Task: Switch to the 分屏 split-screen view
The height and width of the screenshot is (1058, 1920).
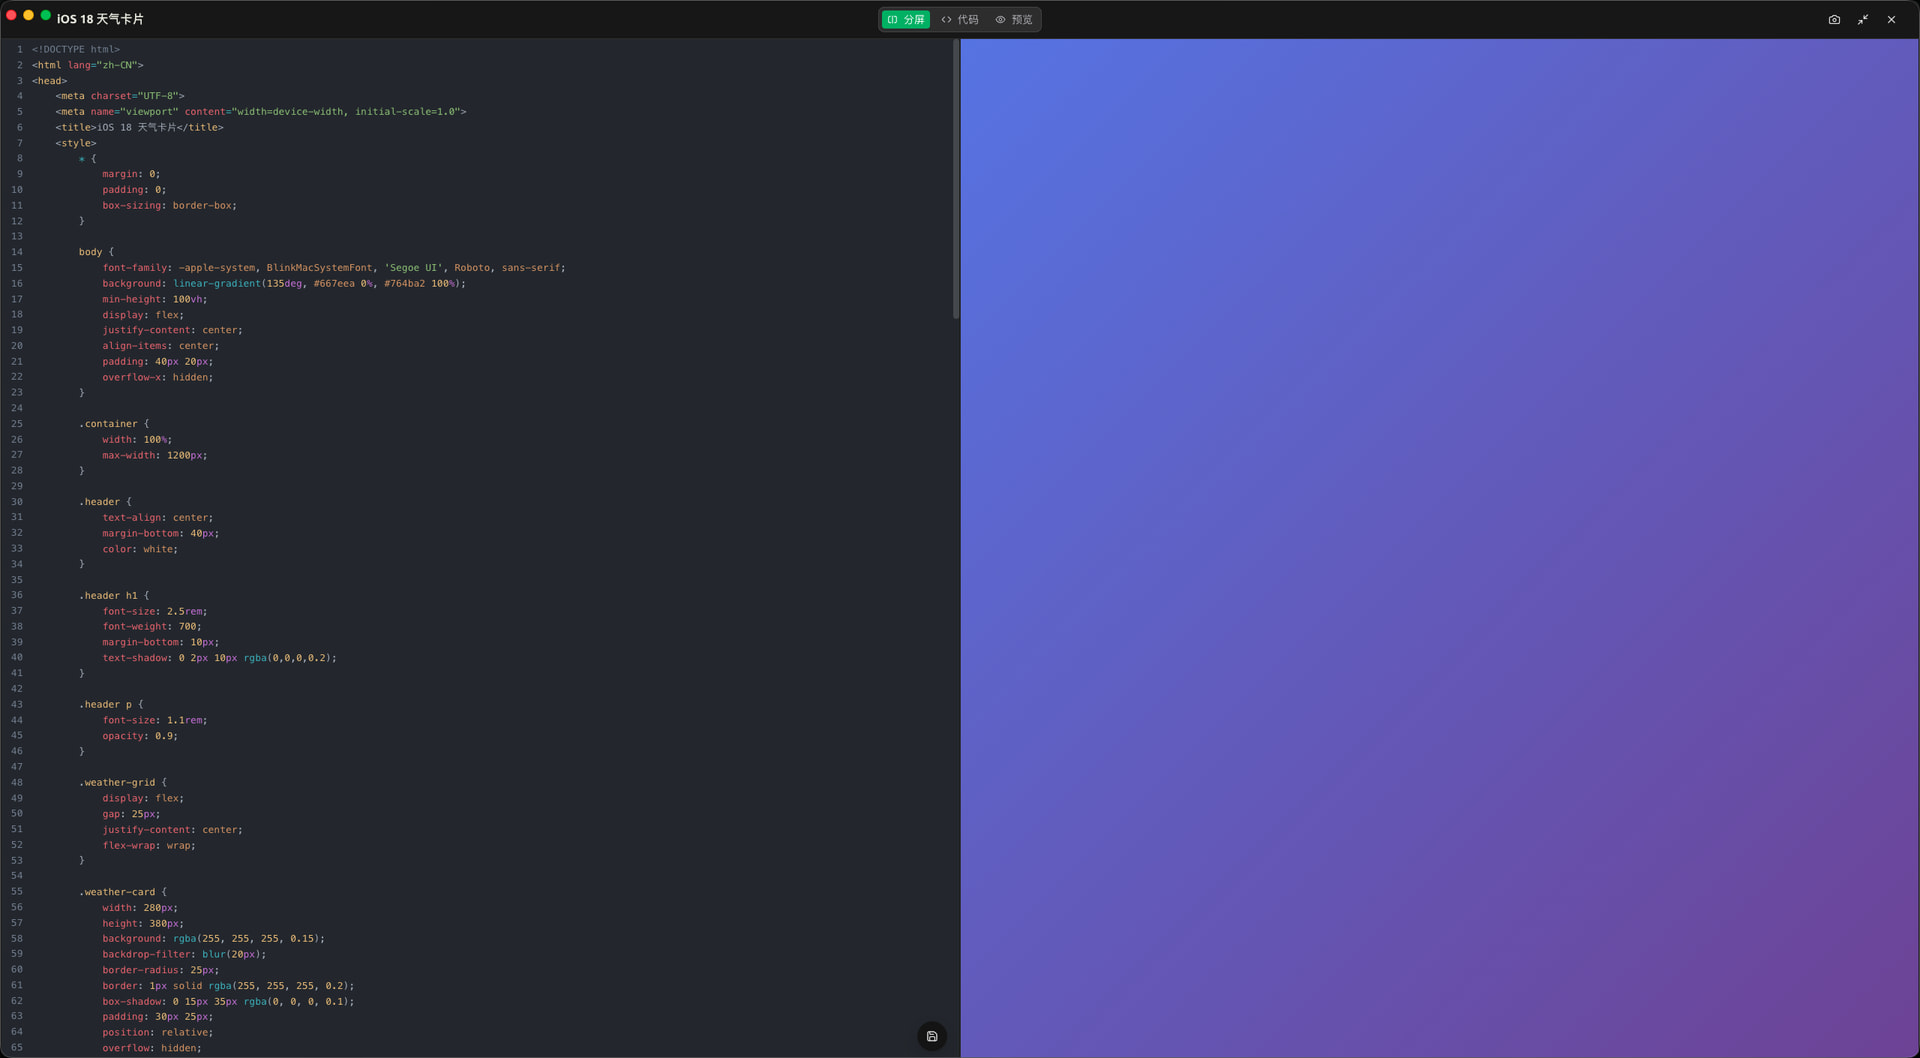Action: 905,19
